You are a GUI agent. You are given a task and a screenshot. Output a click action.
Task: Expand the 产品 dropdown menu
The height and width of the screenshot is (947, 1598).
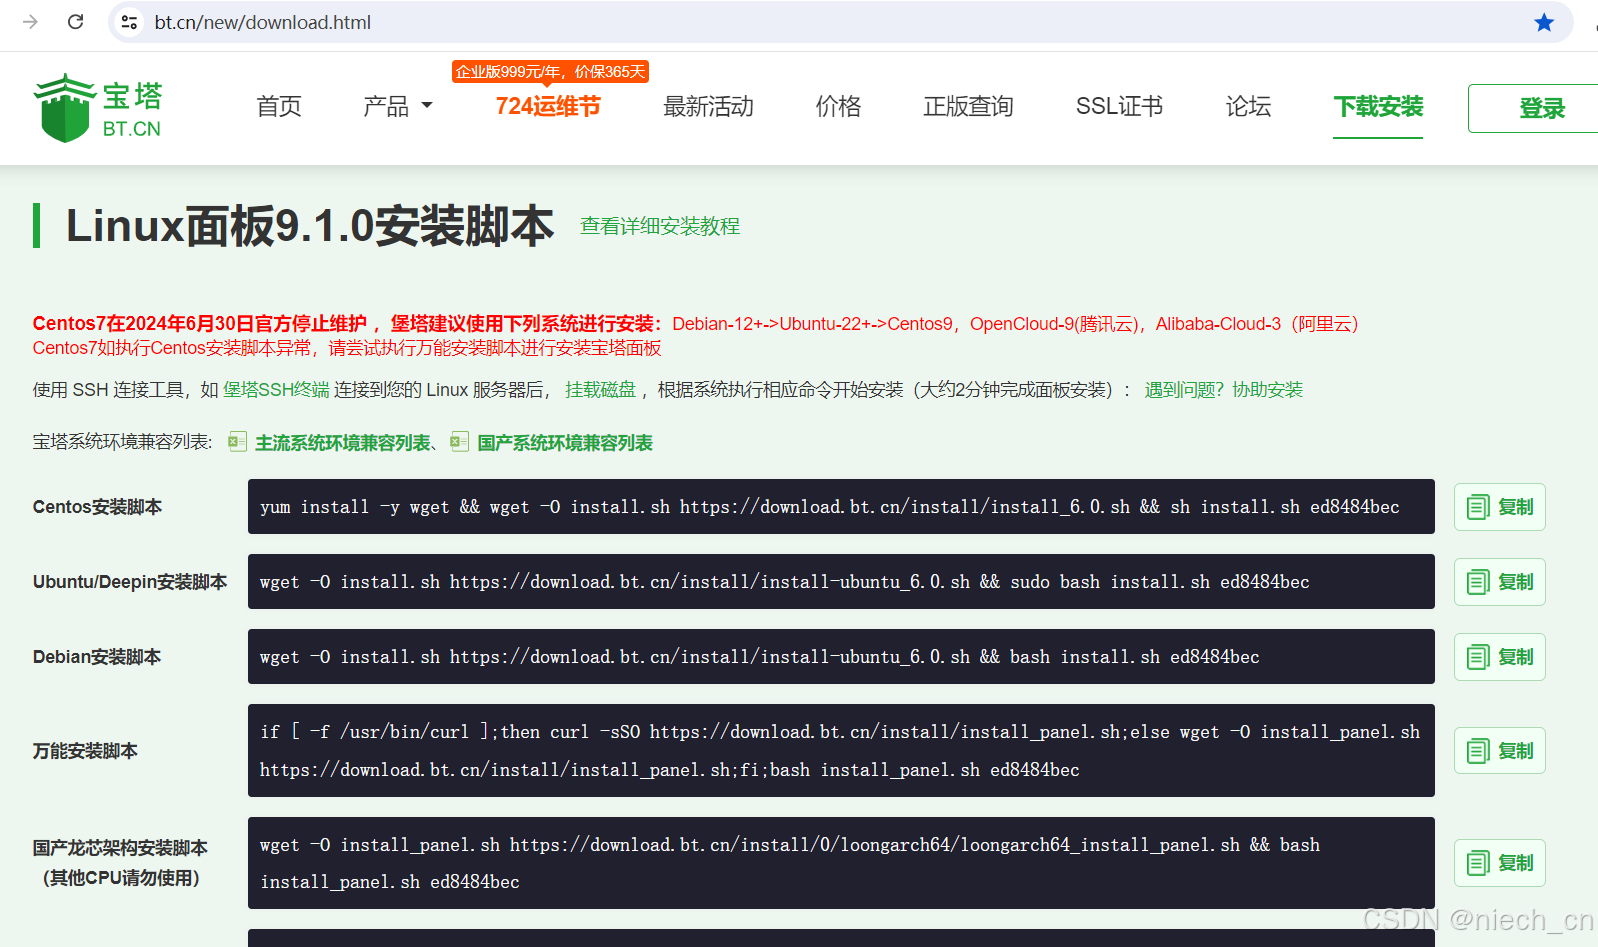[x=398, y=106]
